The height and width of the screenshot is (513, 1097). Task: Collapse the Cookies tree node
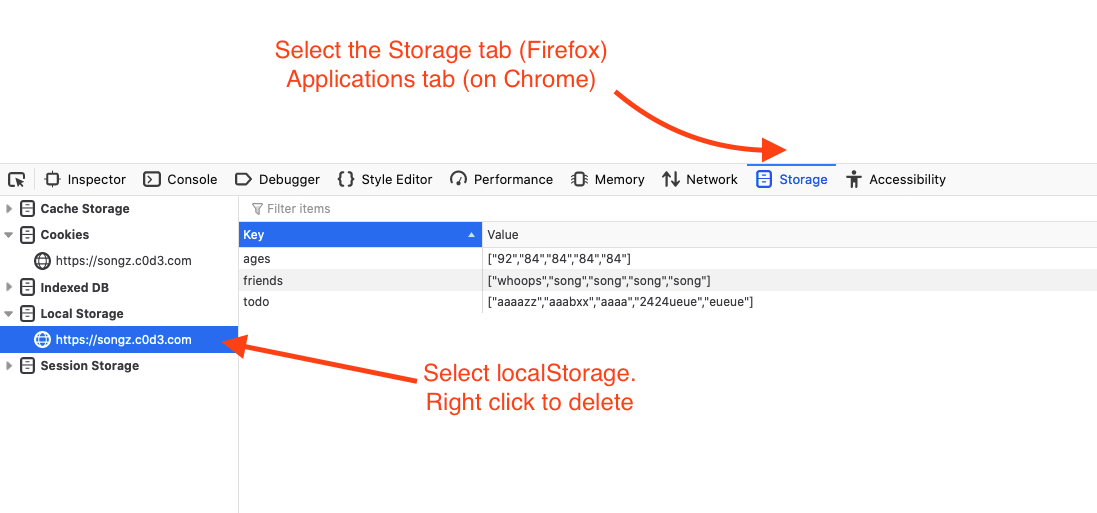(x=9, y=234)
